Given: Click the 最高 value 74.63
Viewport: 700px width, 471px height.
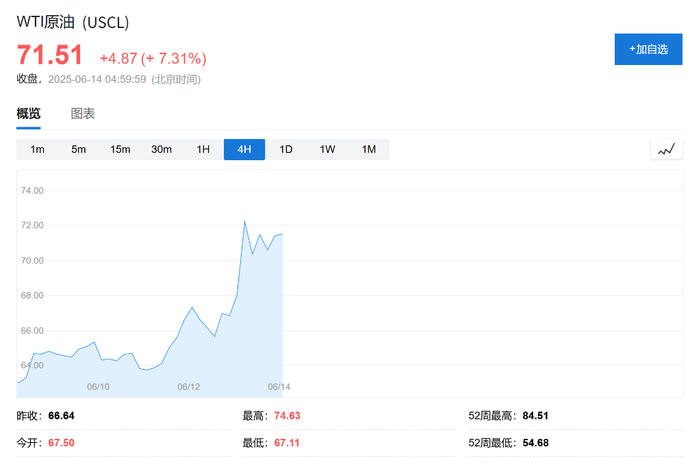Looking at the screenshot, I should point(290,416).
